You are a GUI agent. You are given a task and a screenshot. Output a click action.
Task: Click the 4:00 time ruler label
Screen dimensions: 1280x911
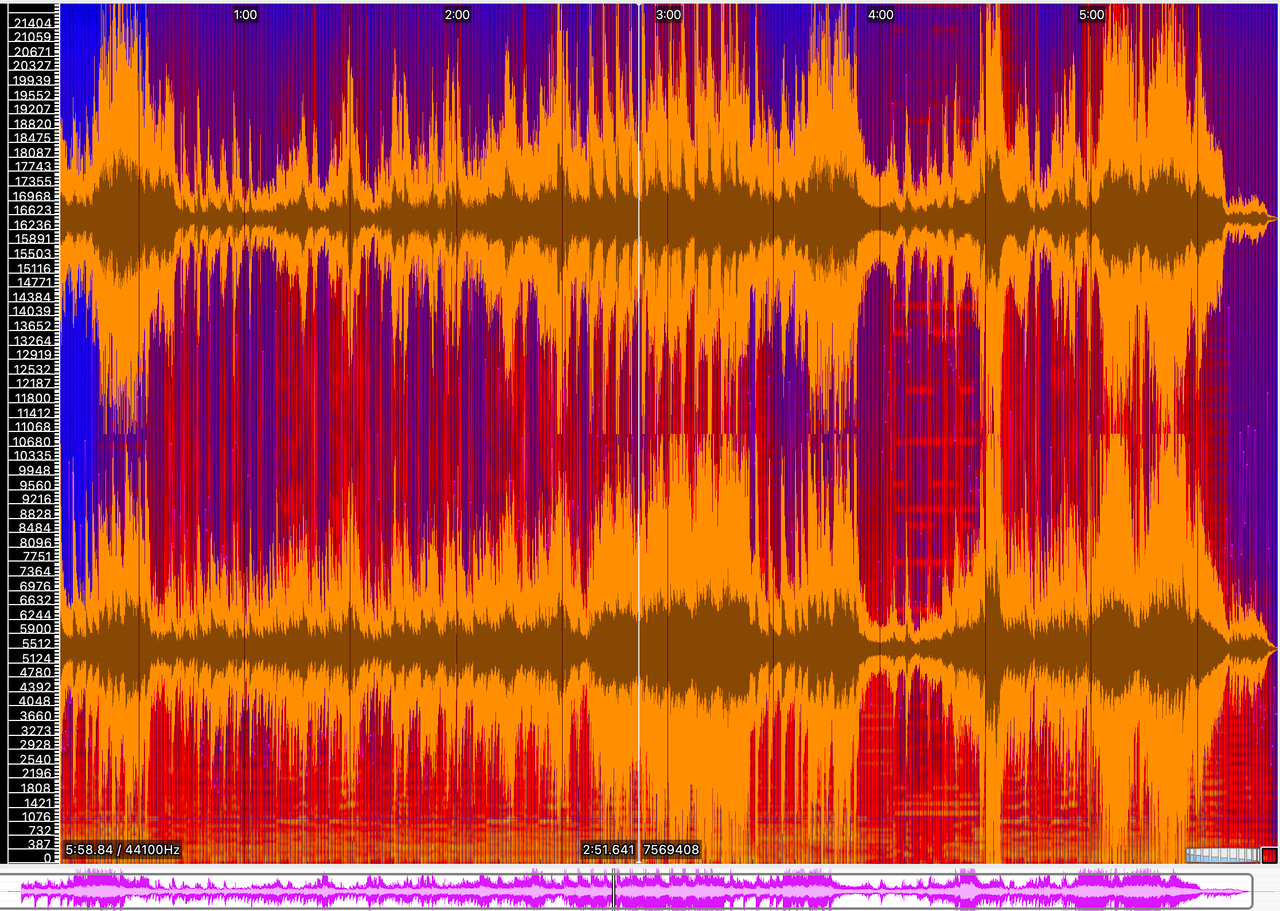pos(881,15)
